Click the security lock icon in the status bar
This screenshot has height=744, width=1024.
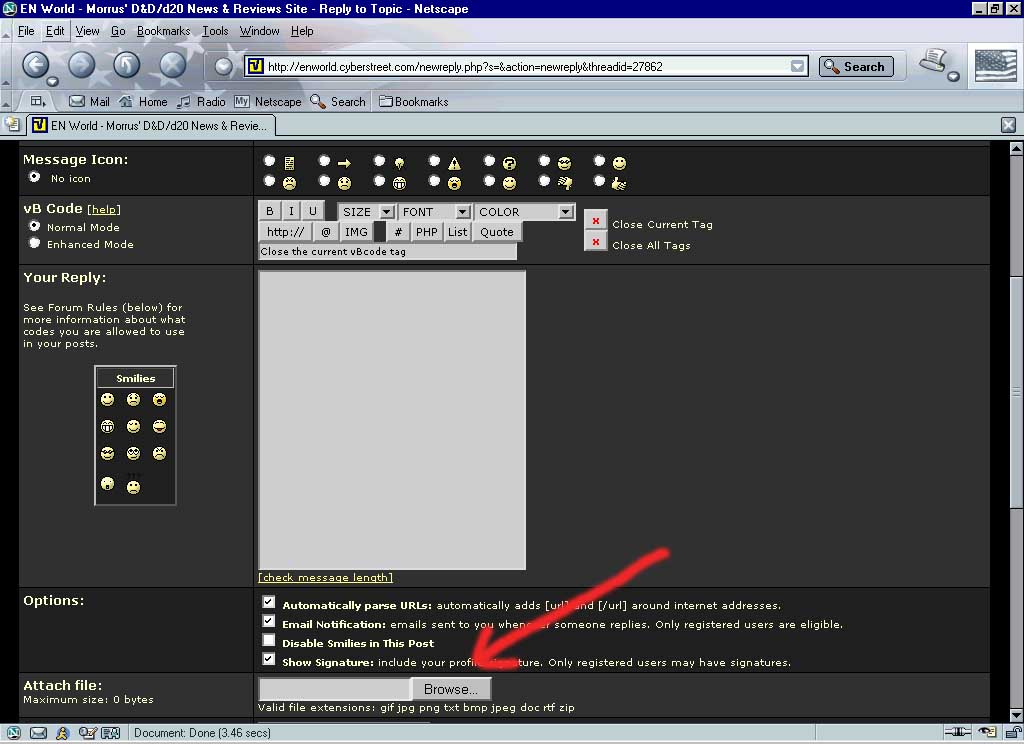(x=1013, y=733)
